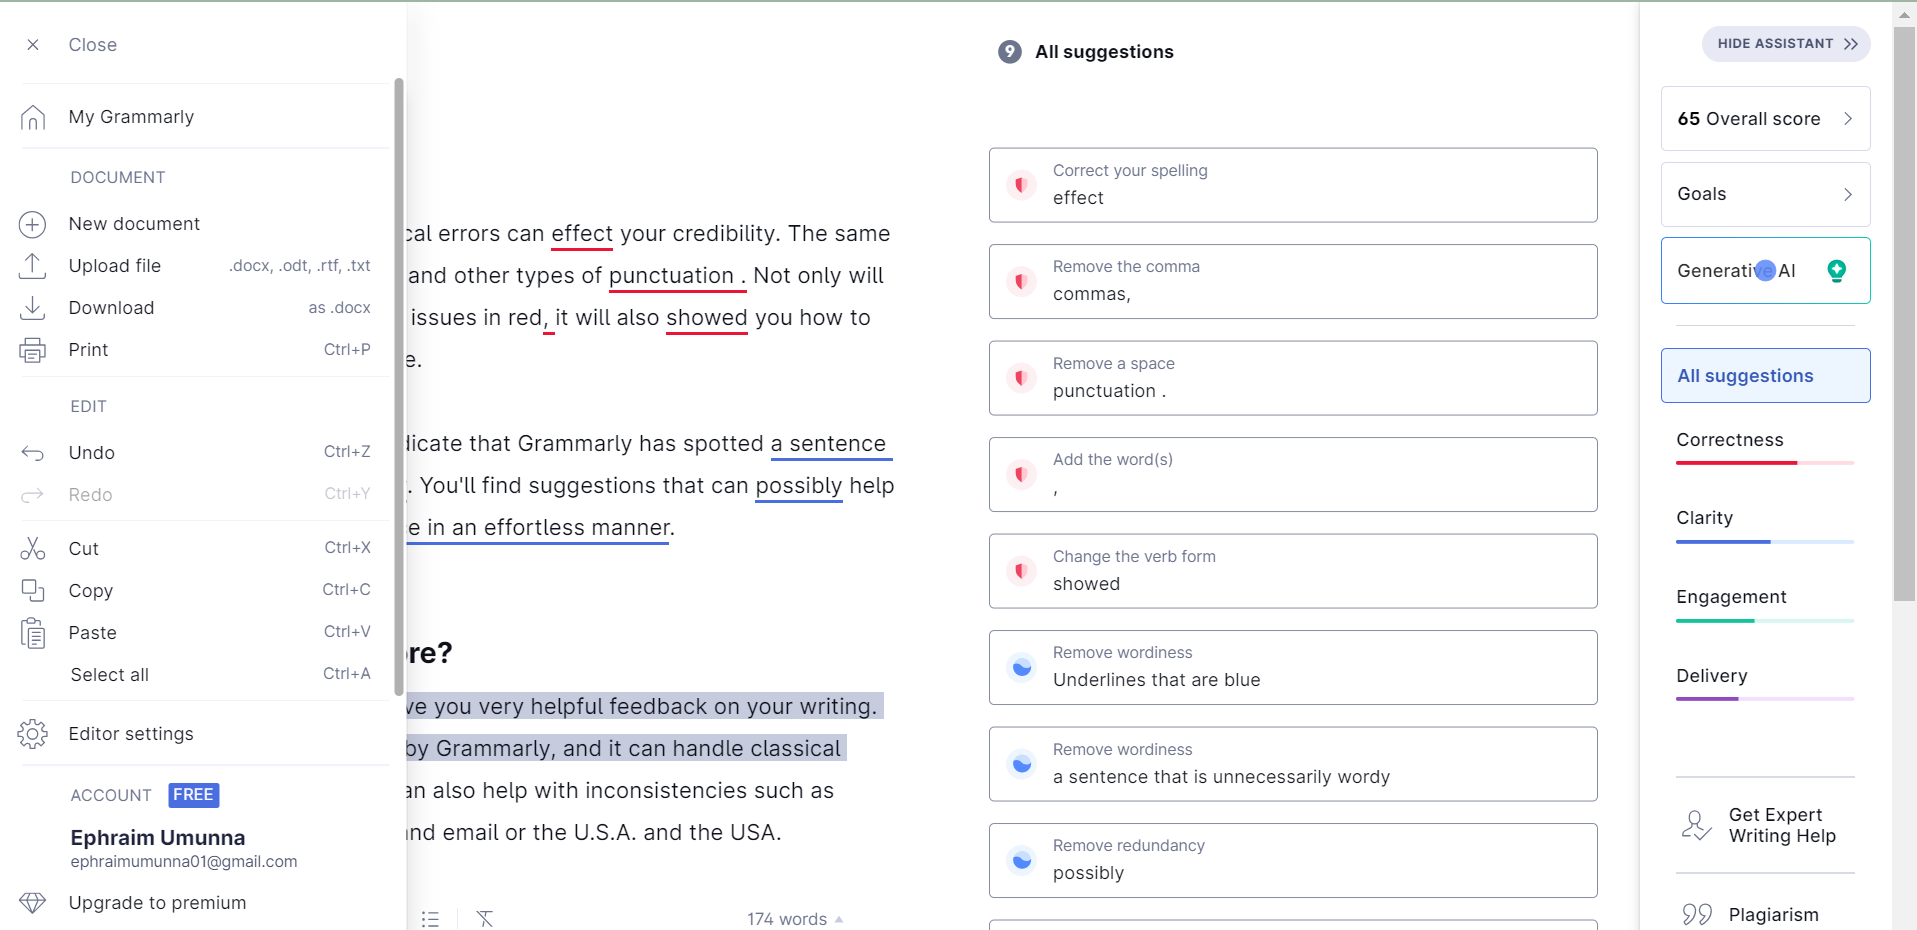Select the All suggestions tab
Screen dimensions: 1917x930
point(1766,376)
